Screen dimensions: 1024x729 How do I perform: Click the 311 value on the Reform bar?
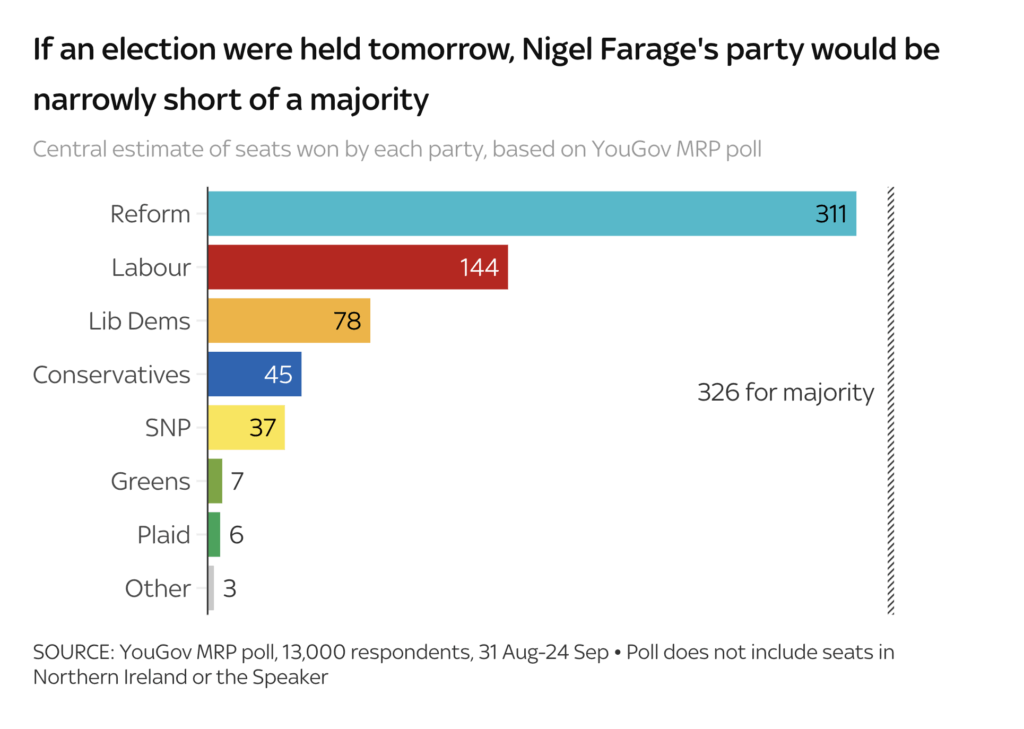(830, 213)
